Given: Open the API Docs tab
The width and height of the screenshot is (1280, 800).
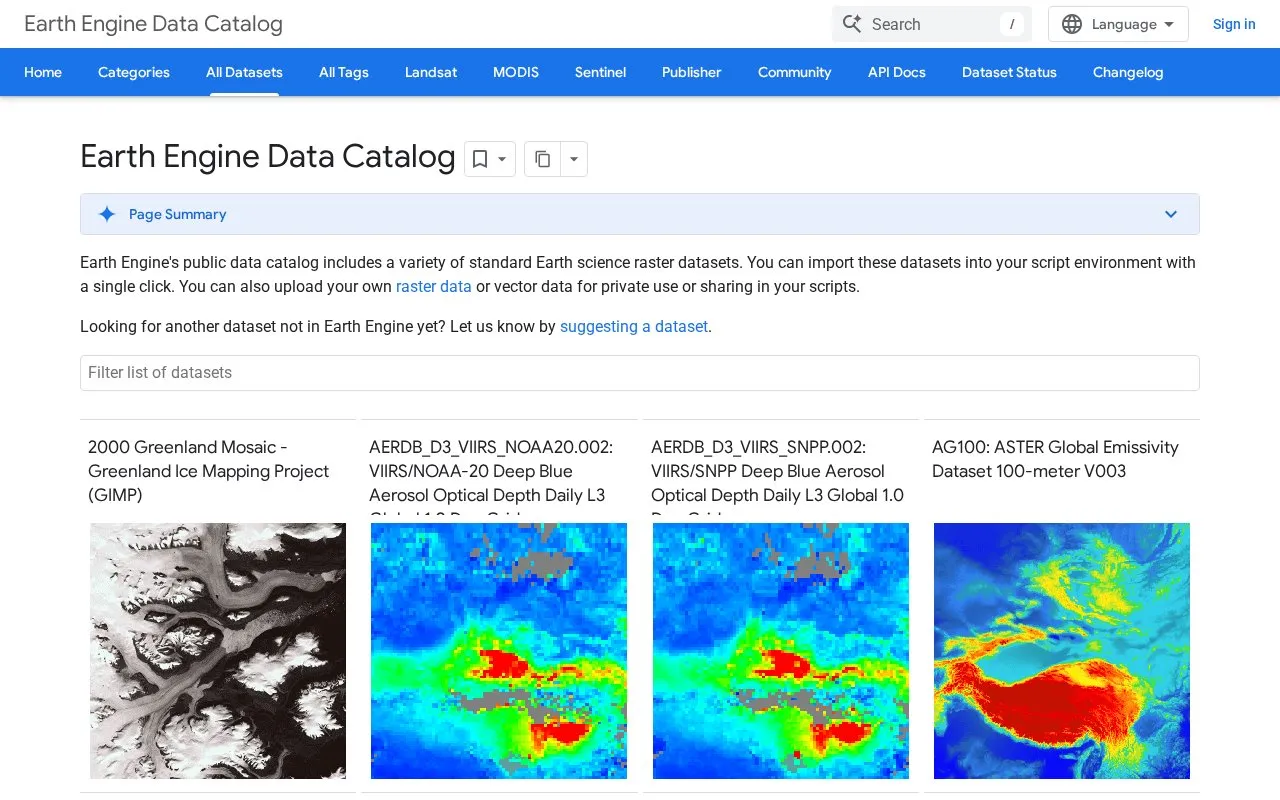Looking at the screenshot, I should click(897, 72).
